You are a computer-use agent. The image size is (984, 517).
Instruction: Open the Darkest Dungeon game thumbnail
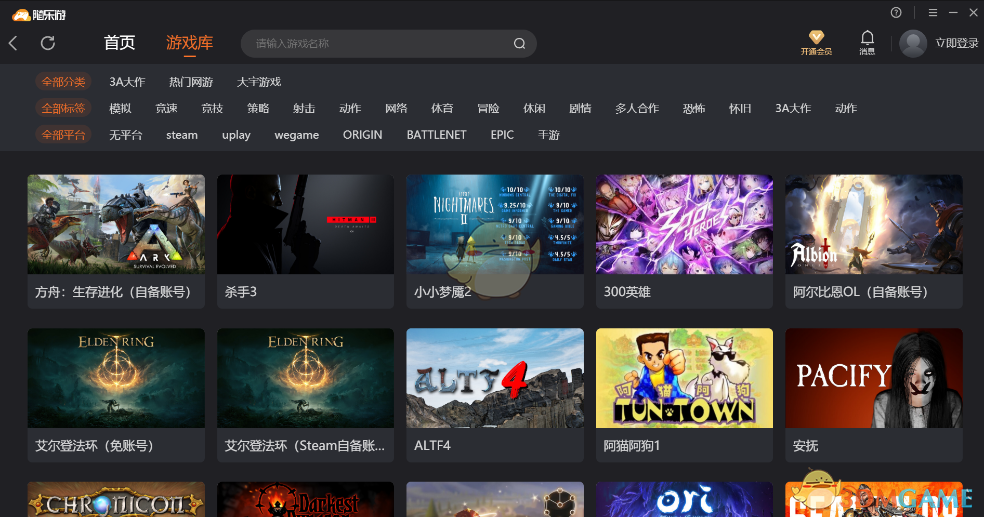pyautogui.click(x=306, y=499)
